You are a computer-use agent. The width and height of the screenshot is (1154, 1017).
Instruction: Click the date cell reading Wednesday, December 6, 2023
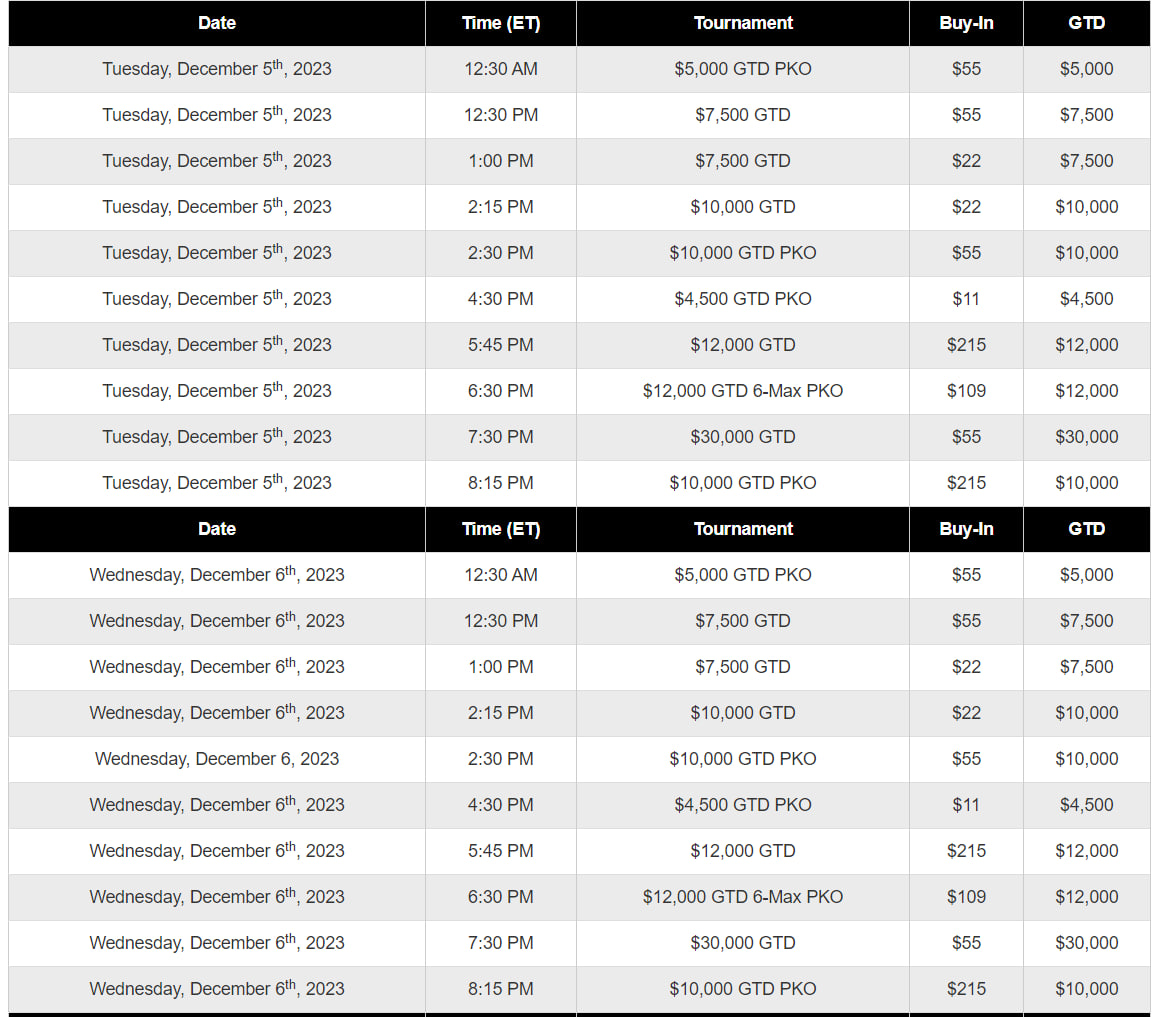[x=217, y=759]
